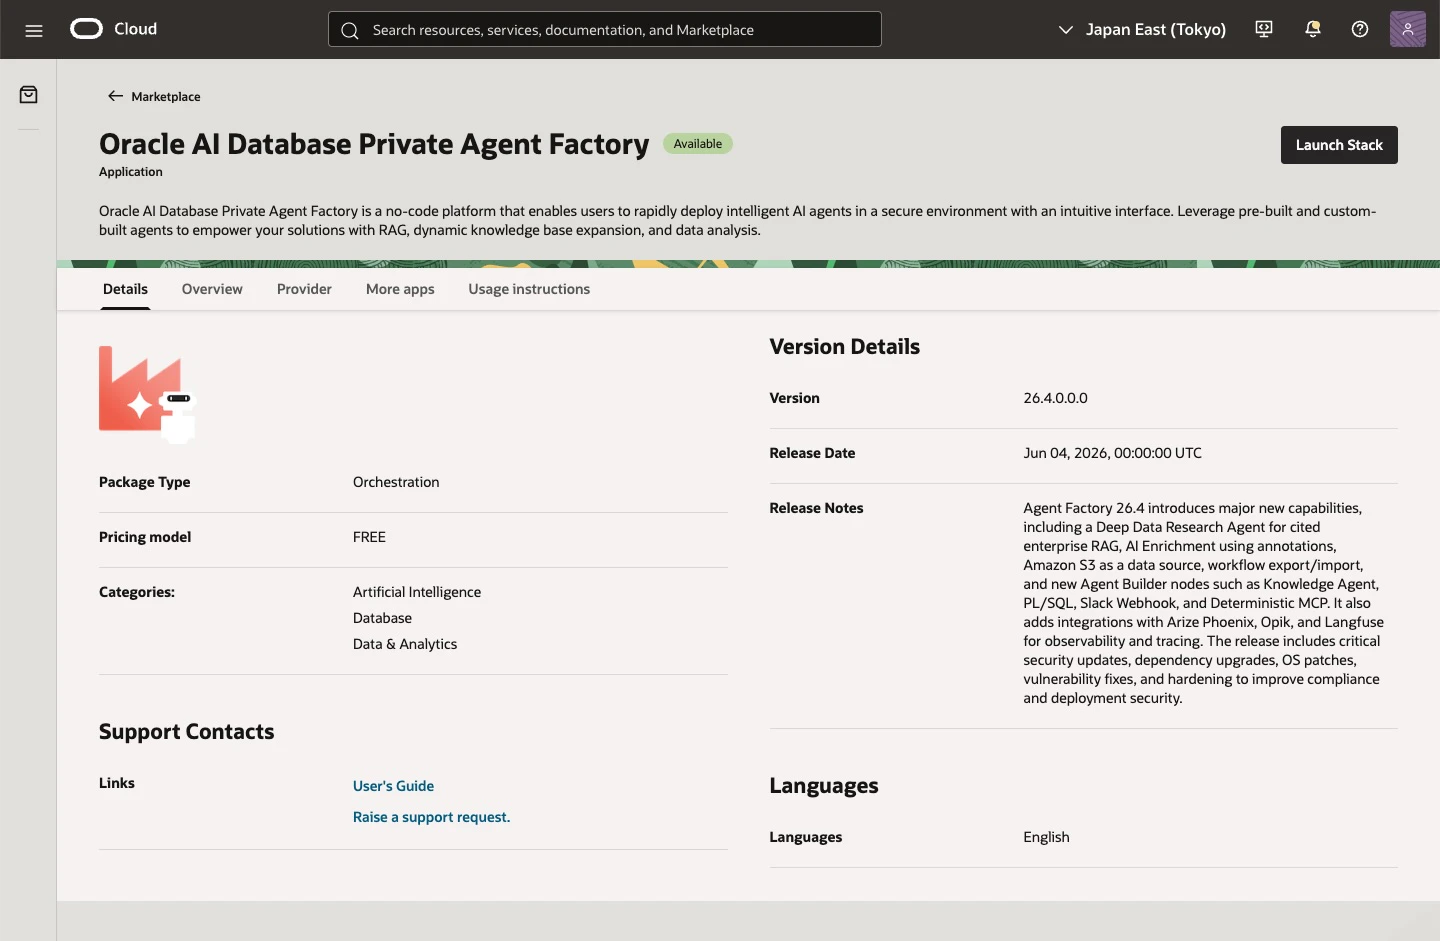Click the Data & Analytics category
Viewport: 1440px width, 941px height.
tap(405, 644)
